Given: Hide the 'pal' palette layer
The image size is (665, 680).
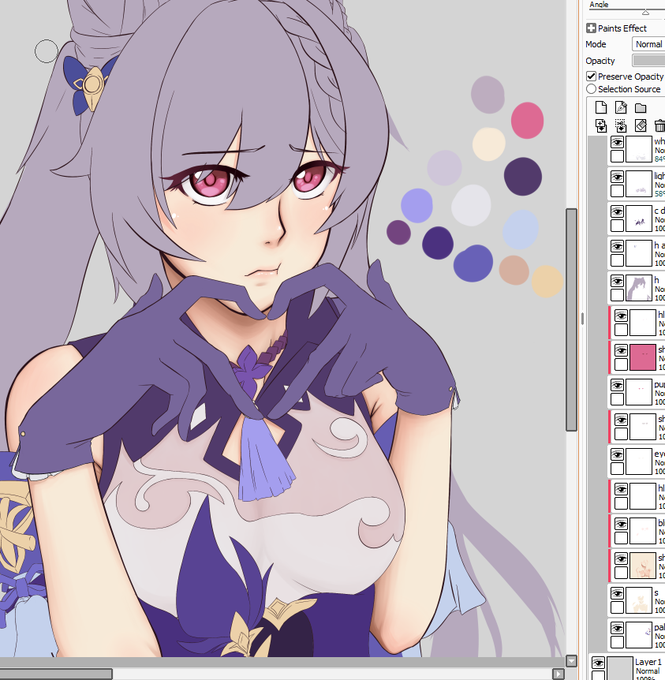Looking at the screenshot, I should [617, 628].
